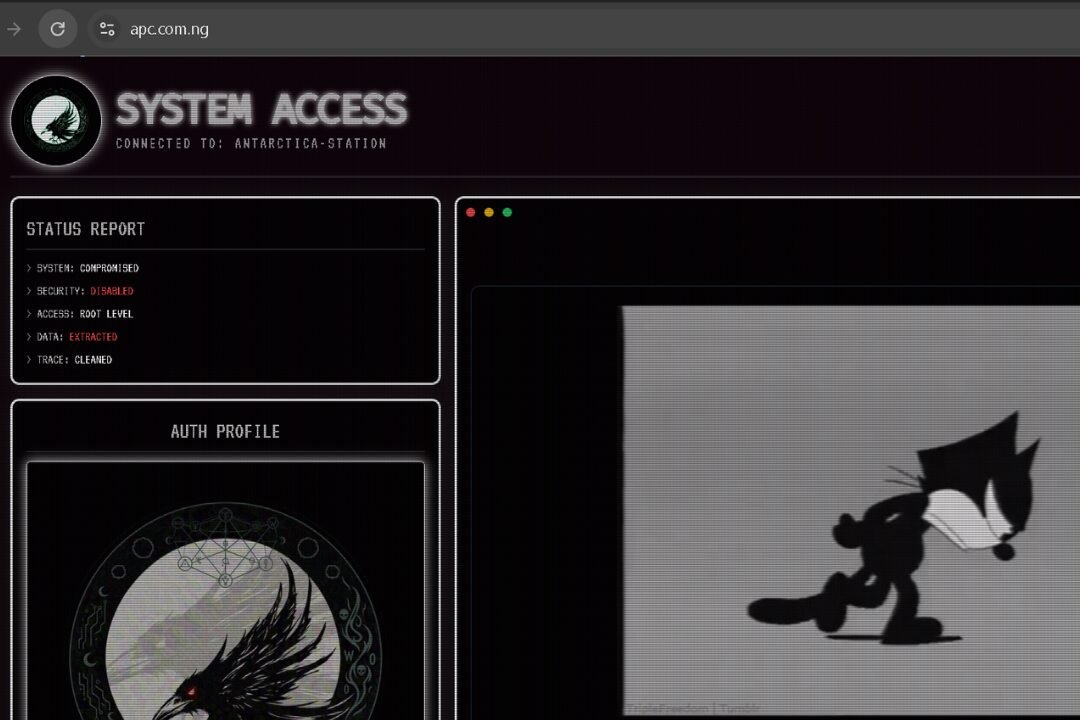Screen dimensions: 1080x720
Task: Reload the page with the refresh button
Action: 58,29
